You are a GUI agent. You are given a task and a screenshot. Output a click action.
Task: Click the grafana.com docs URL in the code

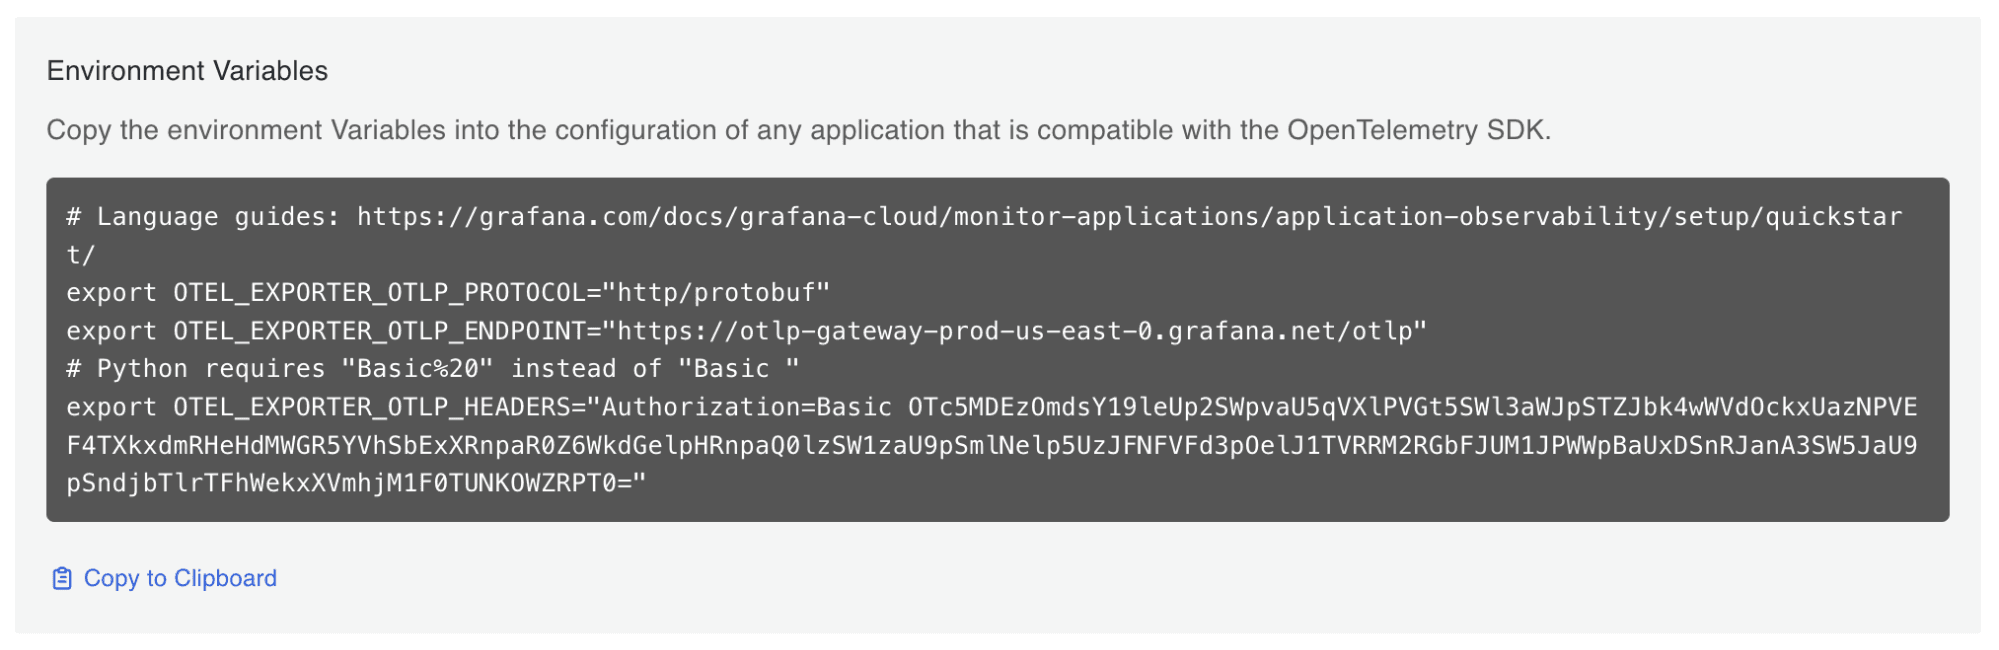click(x=1129, y=217)
